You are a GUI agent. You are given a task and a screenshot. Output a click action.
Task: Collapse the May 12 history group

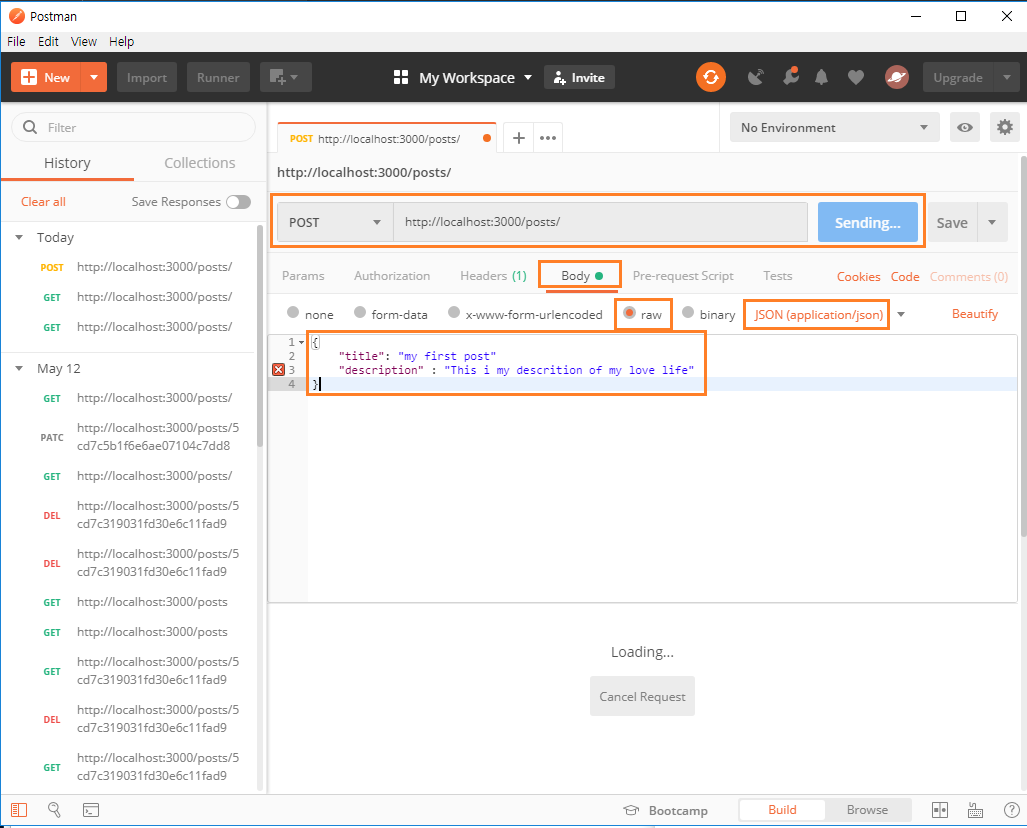coord(19,368)
